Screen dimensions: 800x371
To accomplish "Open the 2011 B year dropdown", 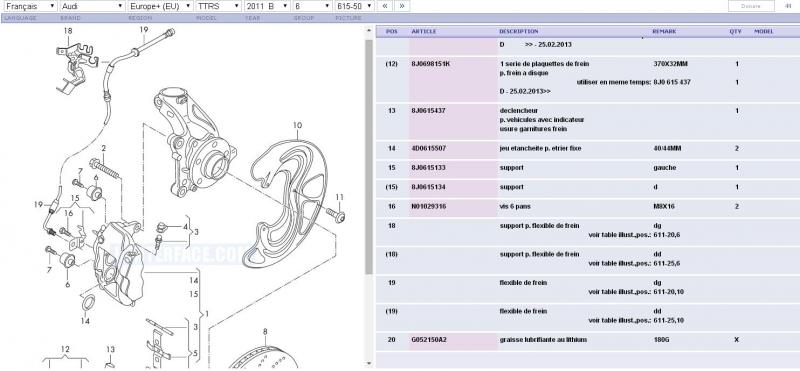I will point(267,6).
